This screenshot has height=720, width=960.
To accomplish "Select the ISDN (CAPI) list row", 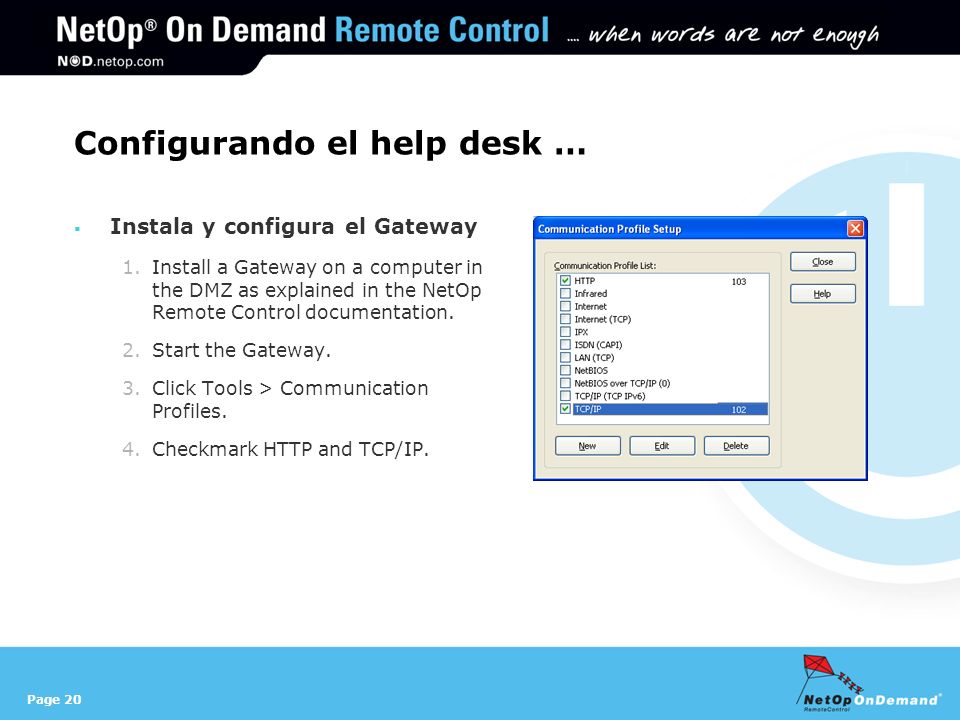I will click(x=663, y=345).
